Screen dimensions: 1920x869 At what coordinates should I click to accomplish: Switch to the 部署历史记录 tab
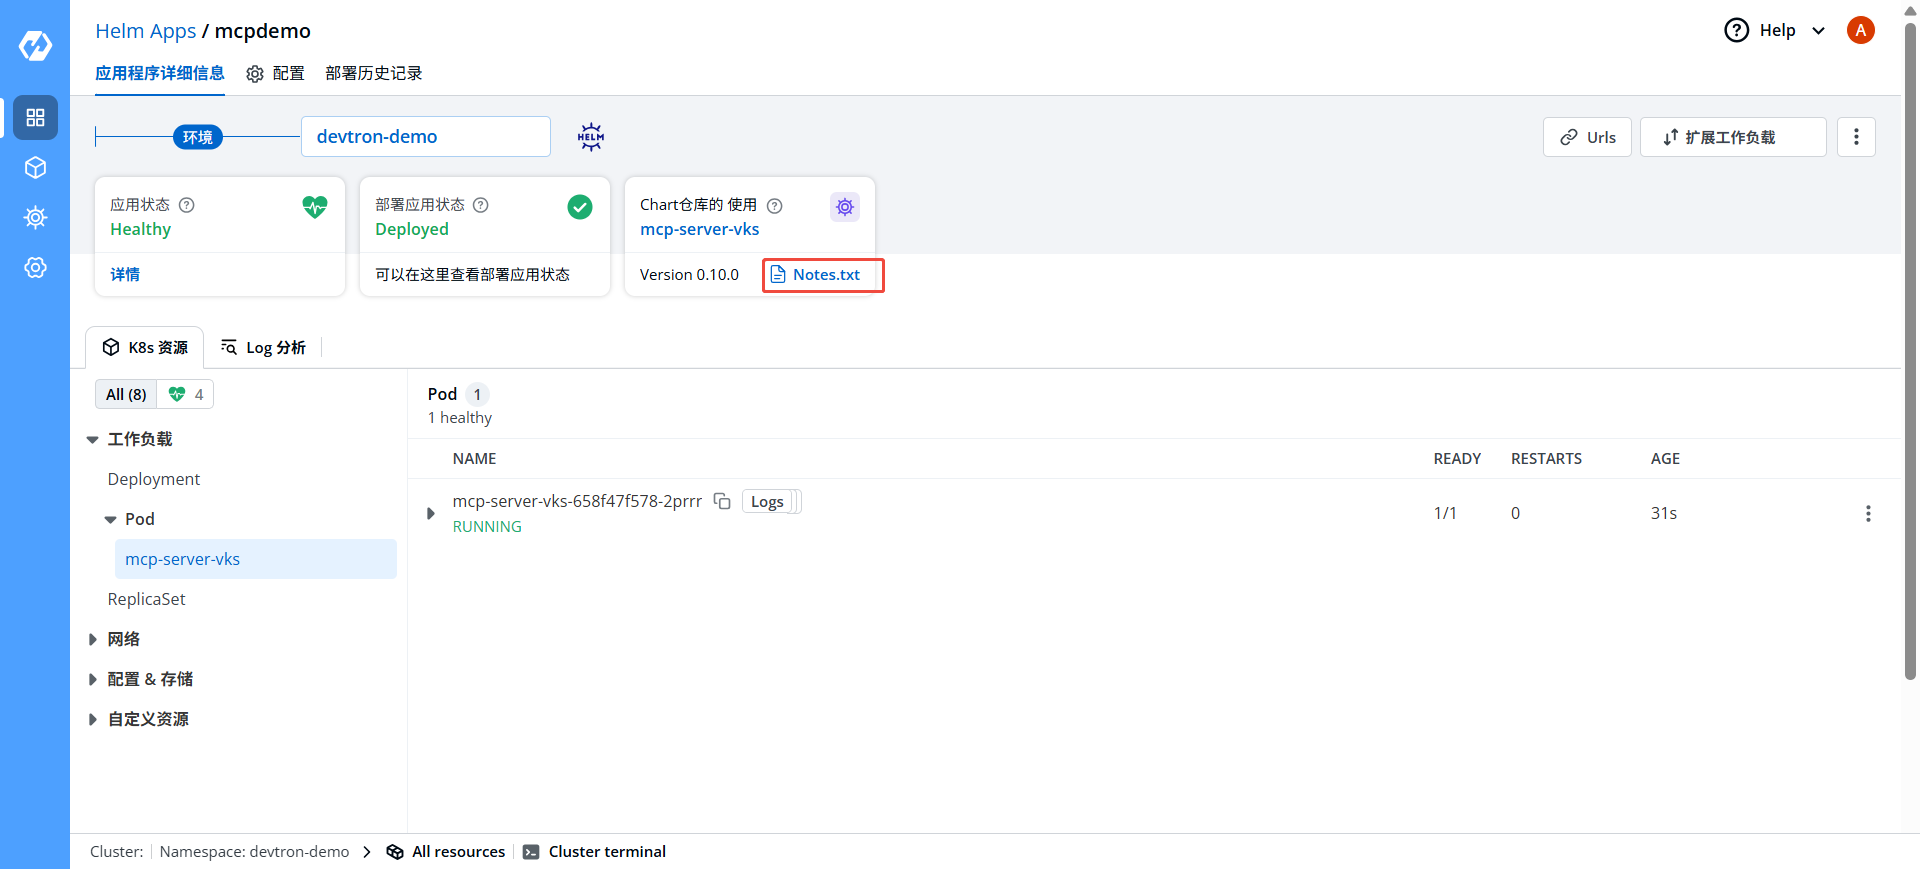pyautogui.click(x=373, y=74)
